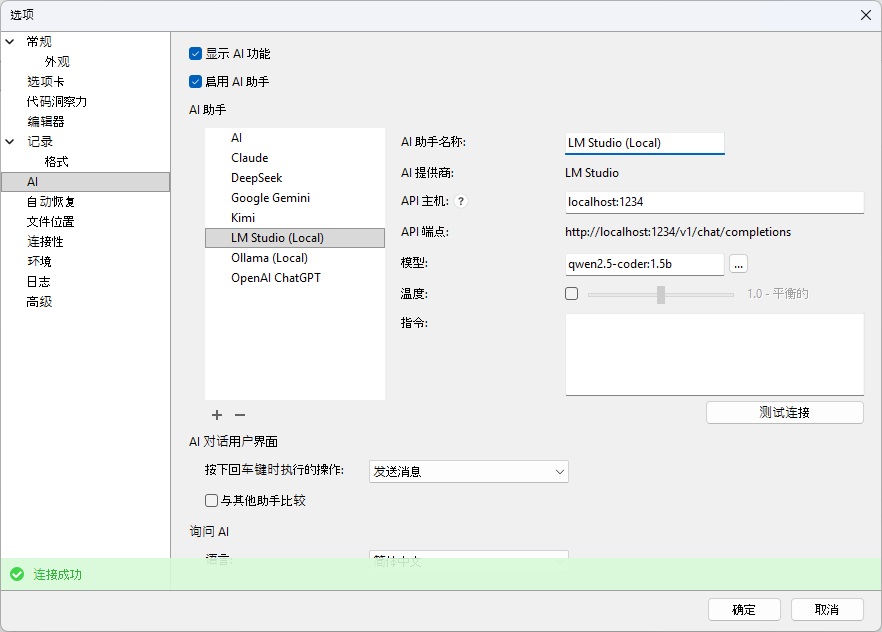
Task: Click the 模型 qwen2.5-coder:1.5b field
Action: click(x=645, y=264)
